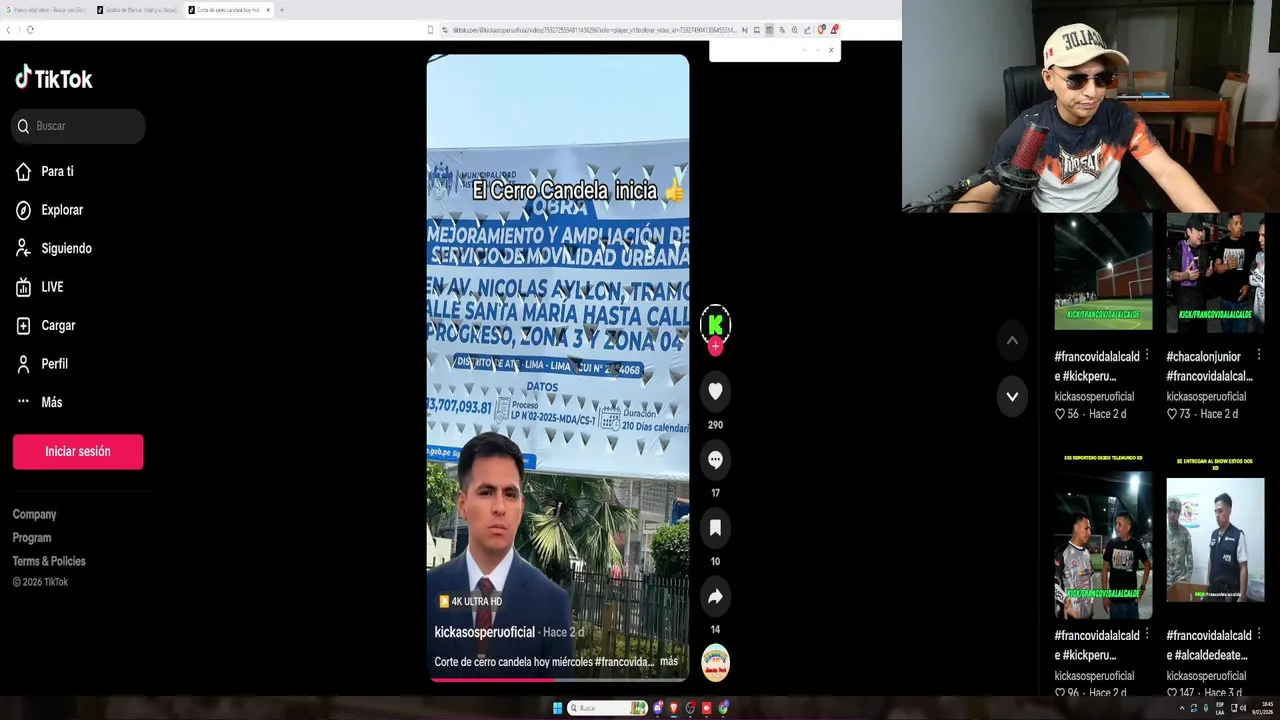Show hidden system tray icons
This screenshot has width=1280, height=720.
tap(1181, 708)
